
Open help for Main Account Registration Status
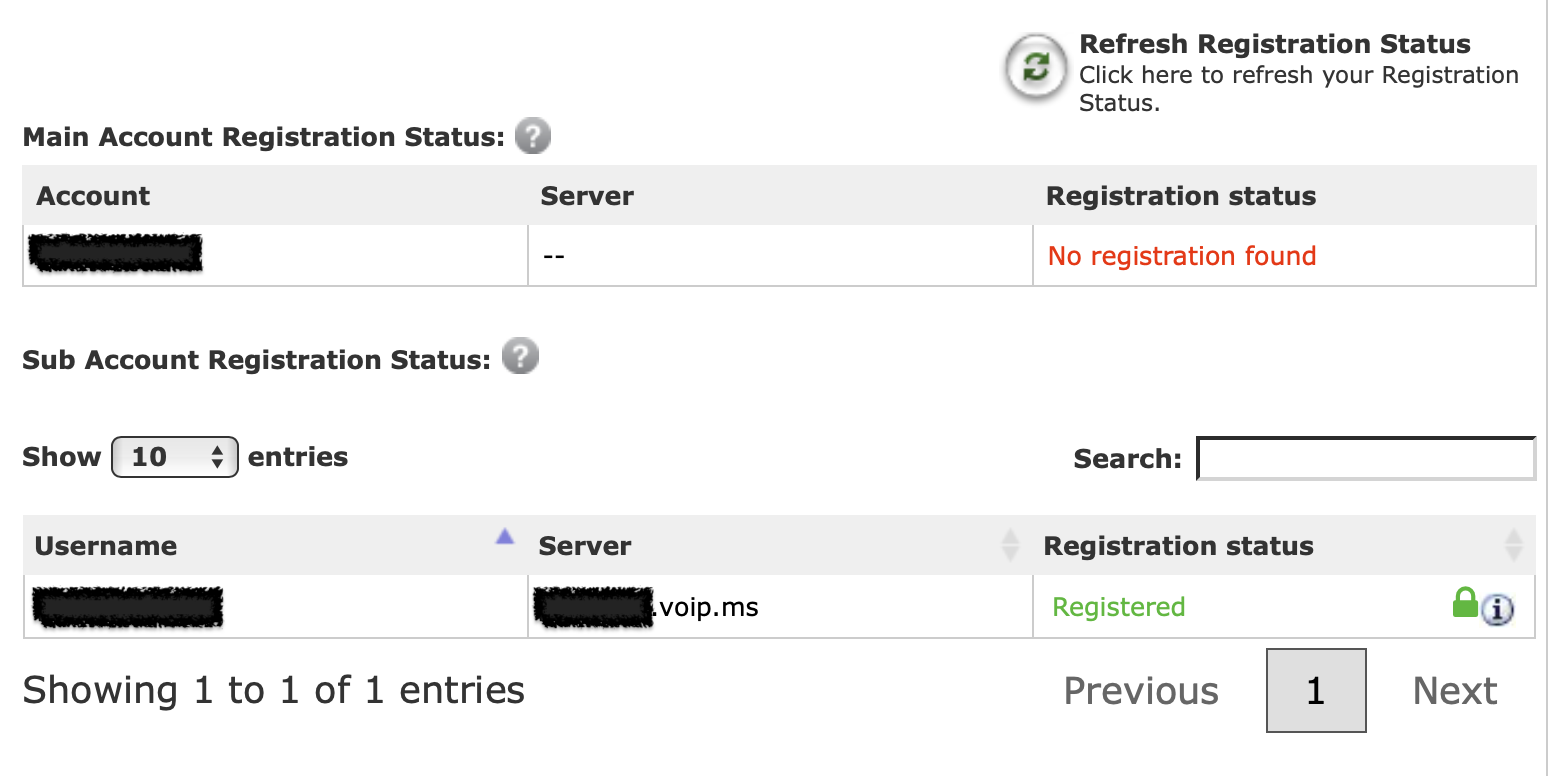(x=533, y=136)
